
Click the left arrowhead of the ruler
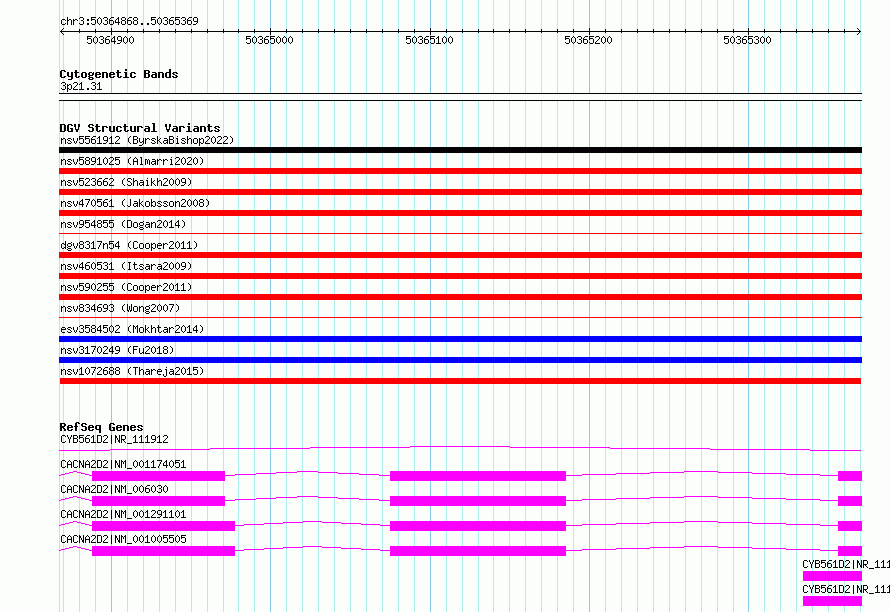[62, 31]
